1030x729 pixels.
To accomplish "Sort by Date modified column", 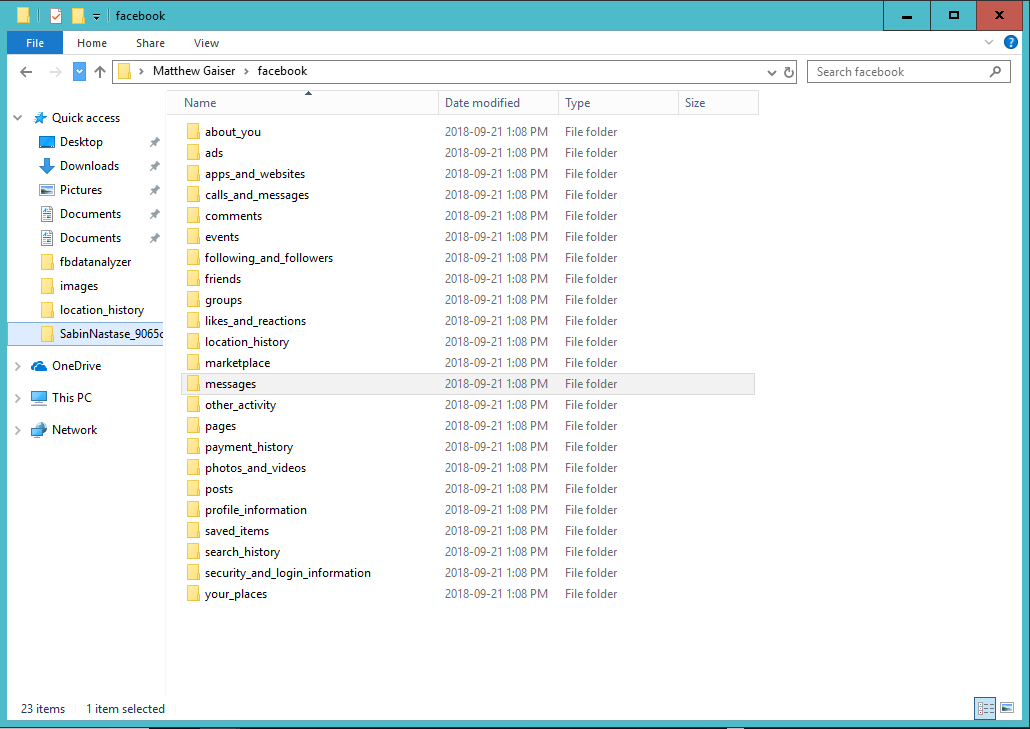I will 498,102.
